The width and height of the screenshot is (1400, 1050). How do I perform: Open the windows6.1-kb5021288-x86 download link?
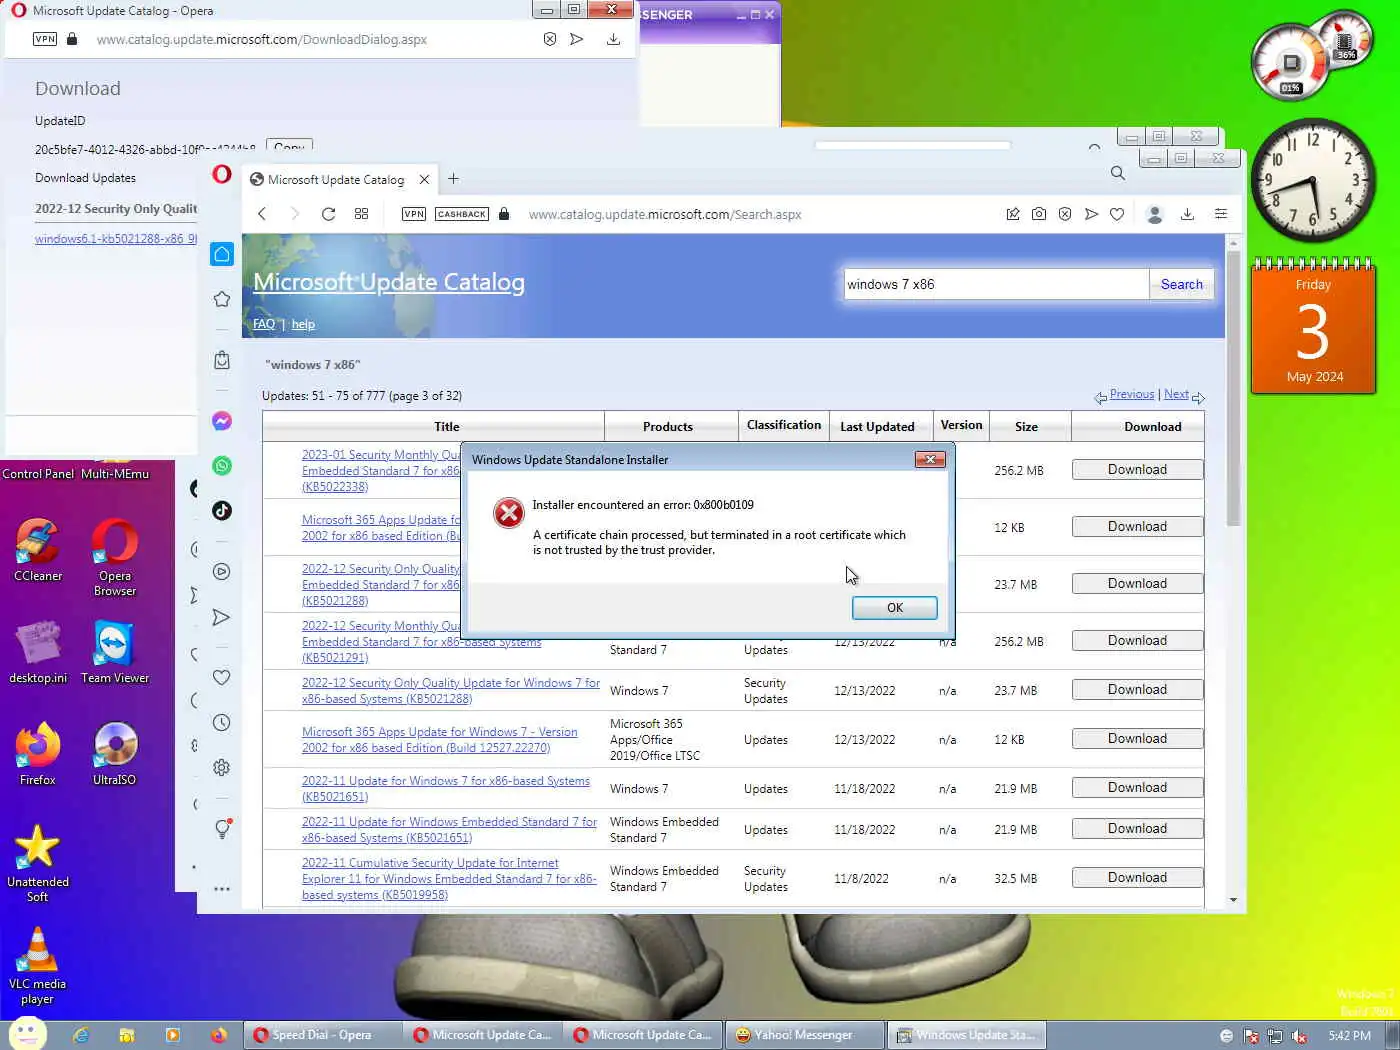click(116, 239)
